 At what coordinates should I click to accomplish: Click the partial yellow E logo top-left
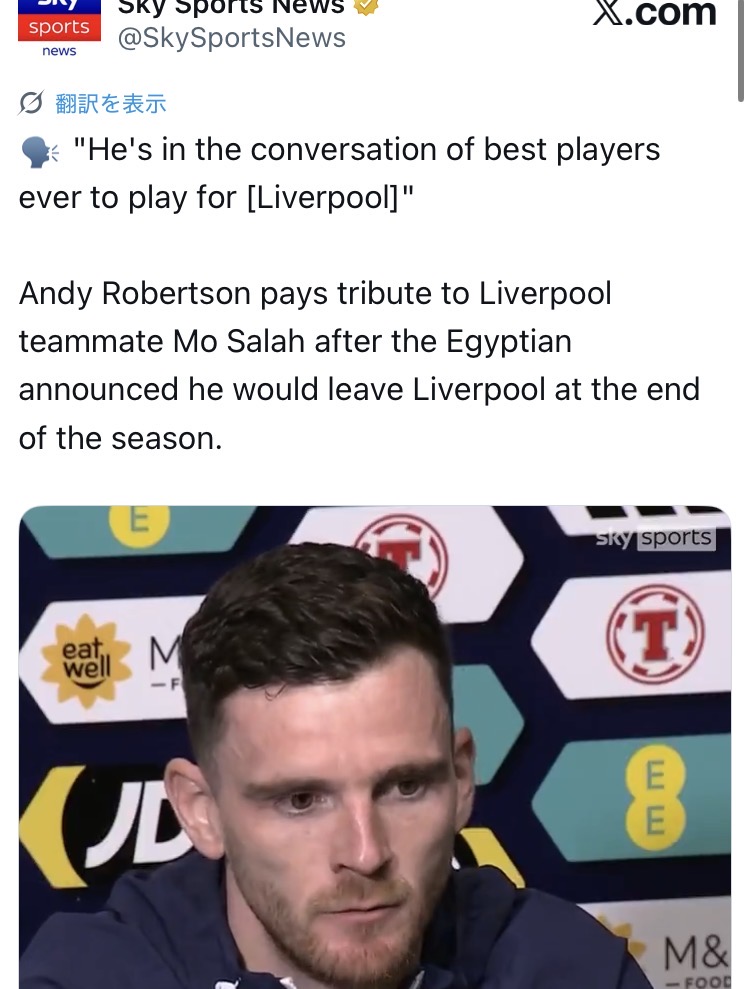(139, 524)
